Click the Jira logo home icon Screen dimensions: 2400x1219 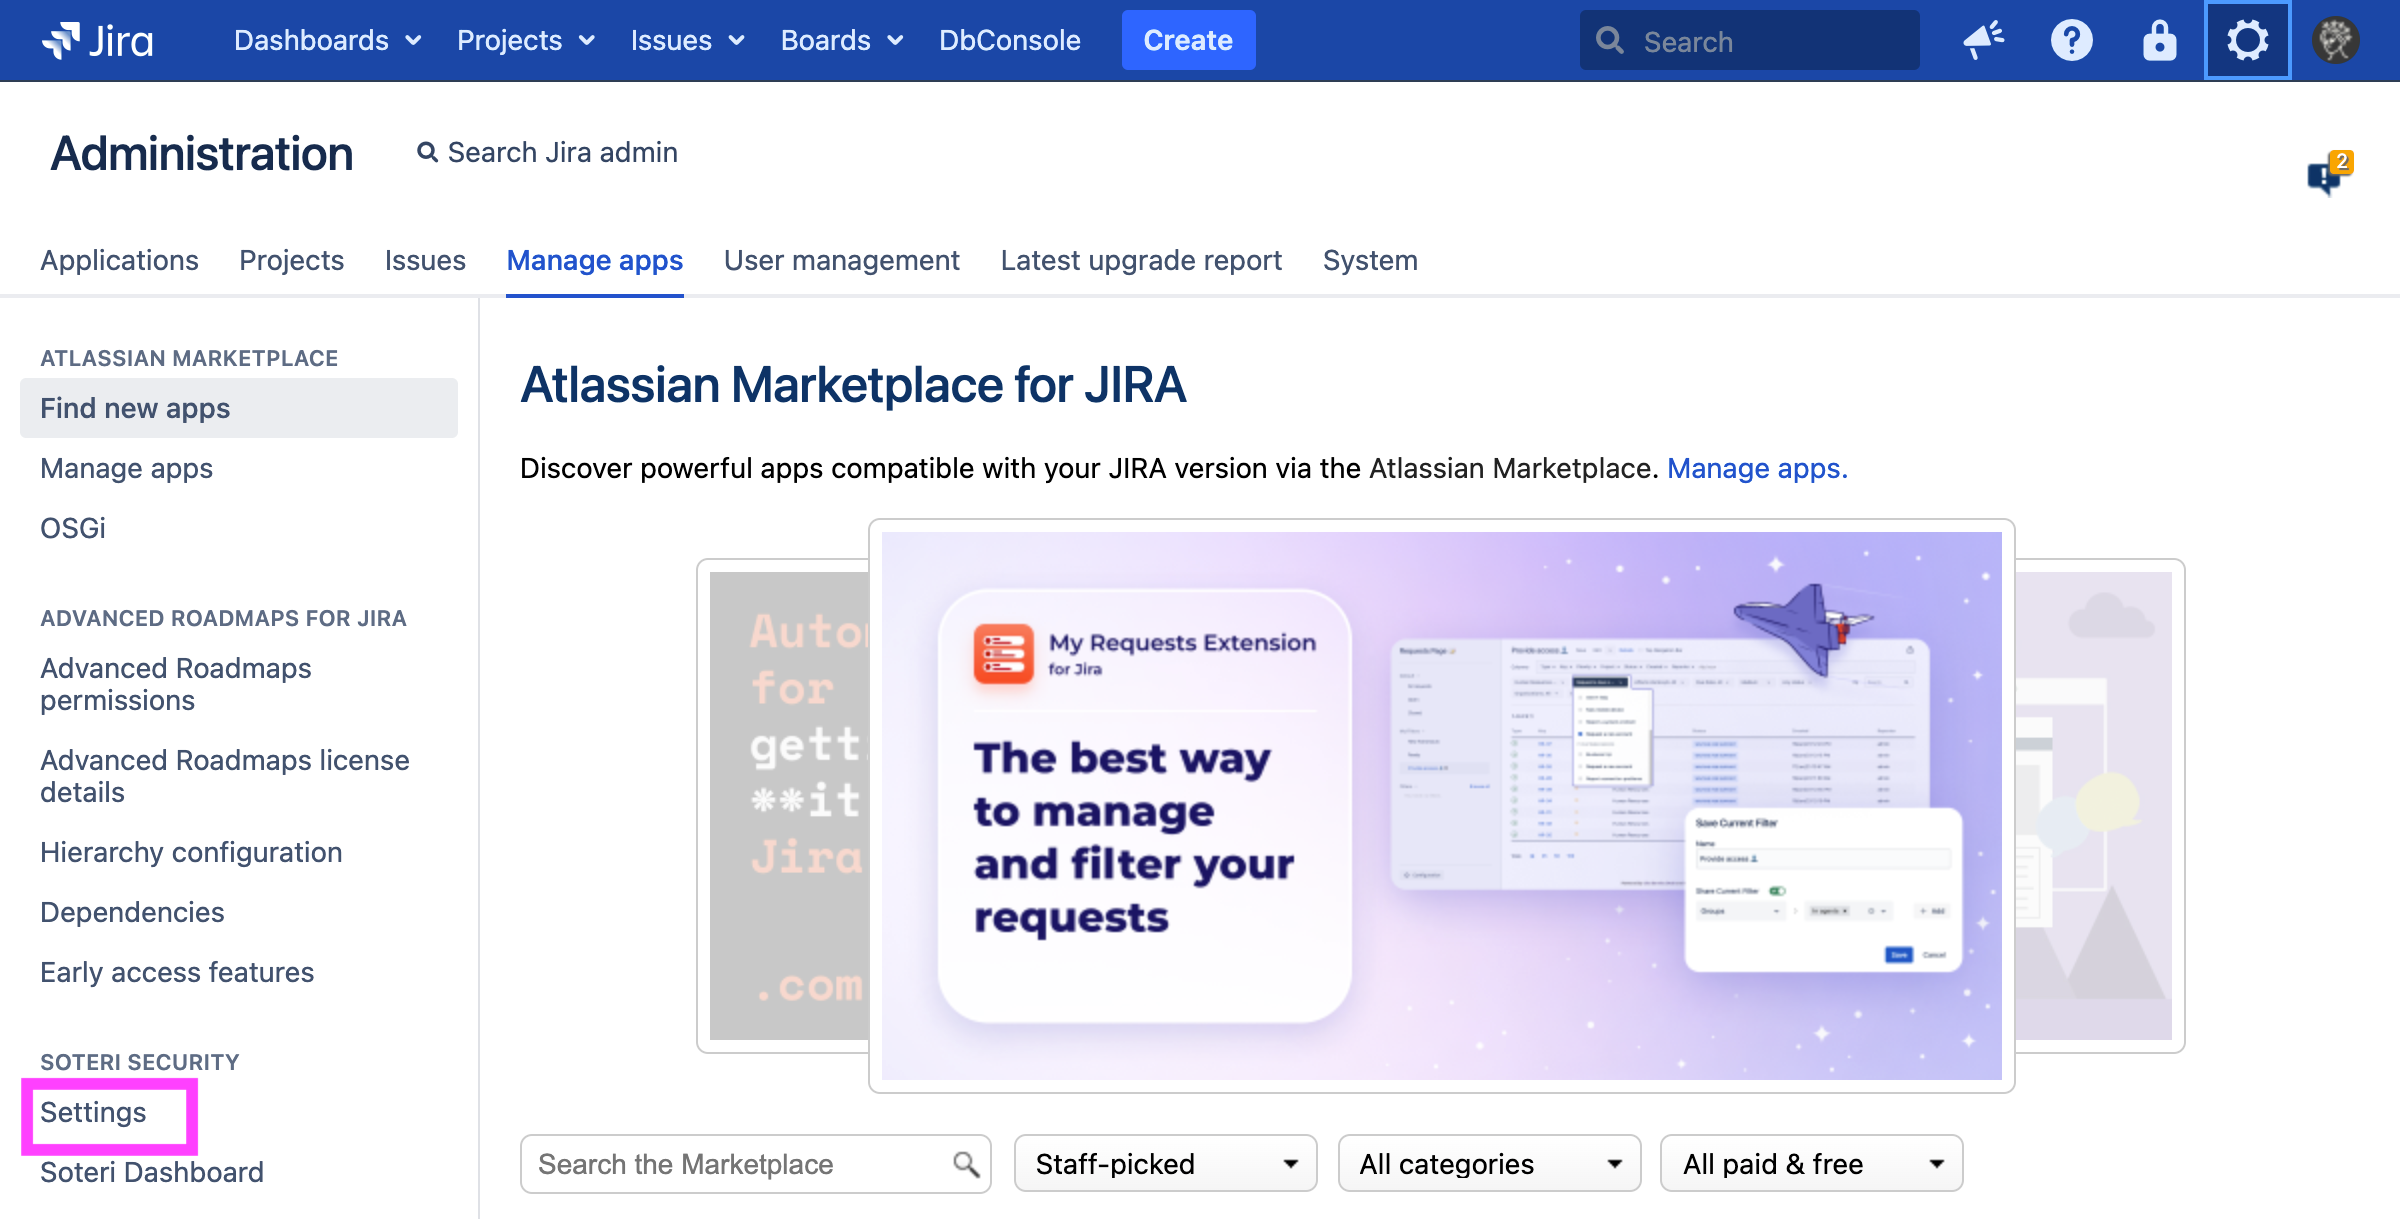(x=97, y=40)
